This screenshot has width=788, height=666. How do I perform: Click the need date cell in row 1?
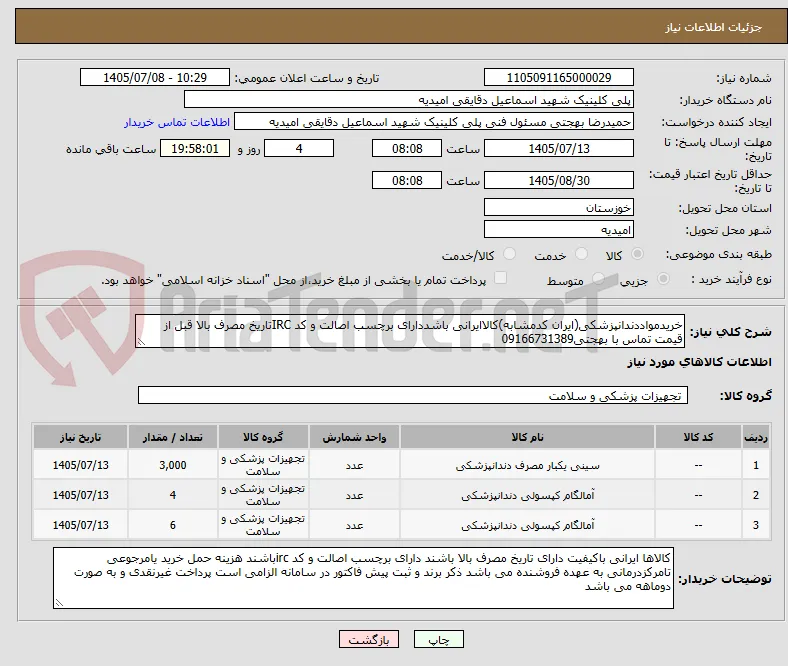(80, 465)
